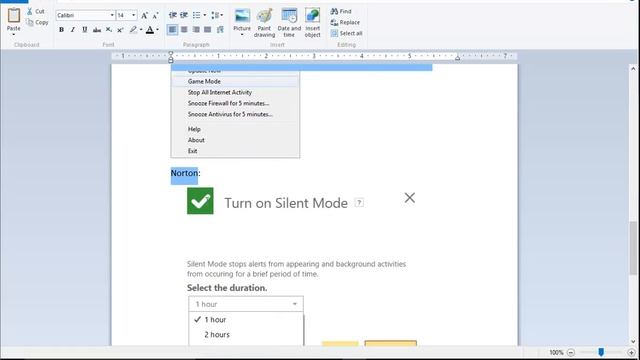Open the line spacing options

coord(217,15)
